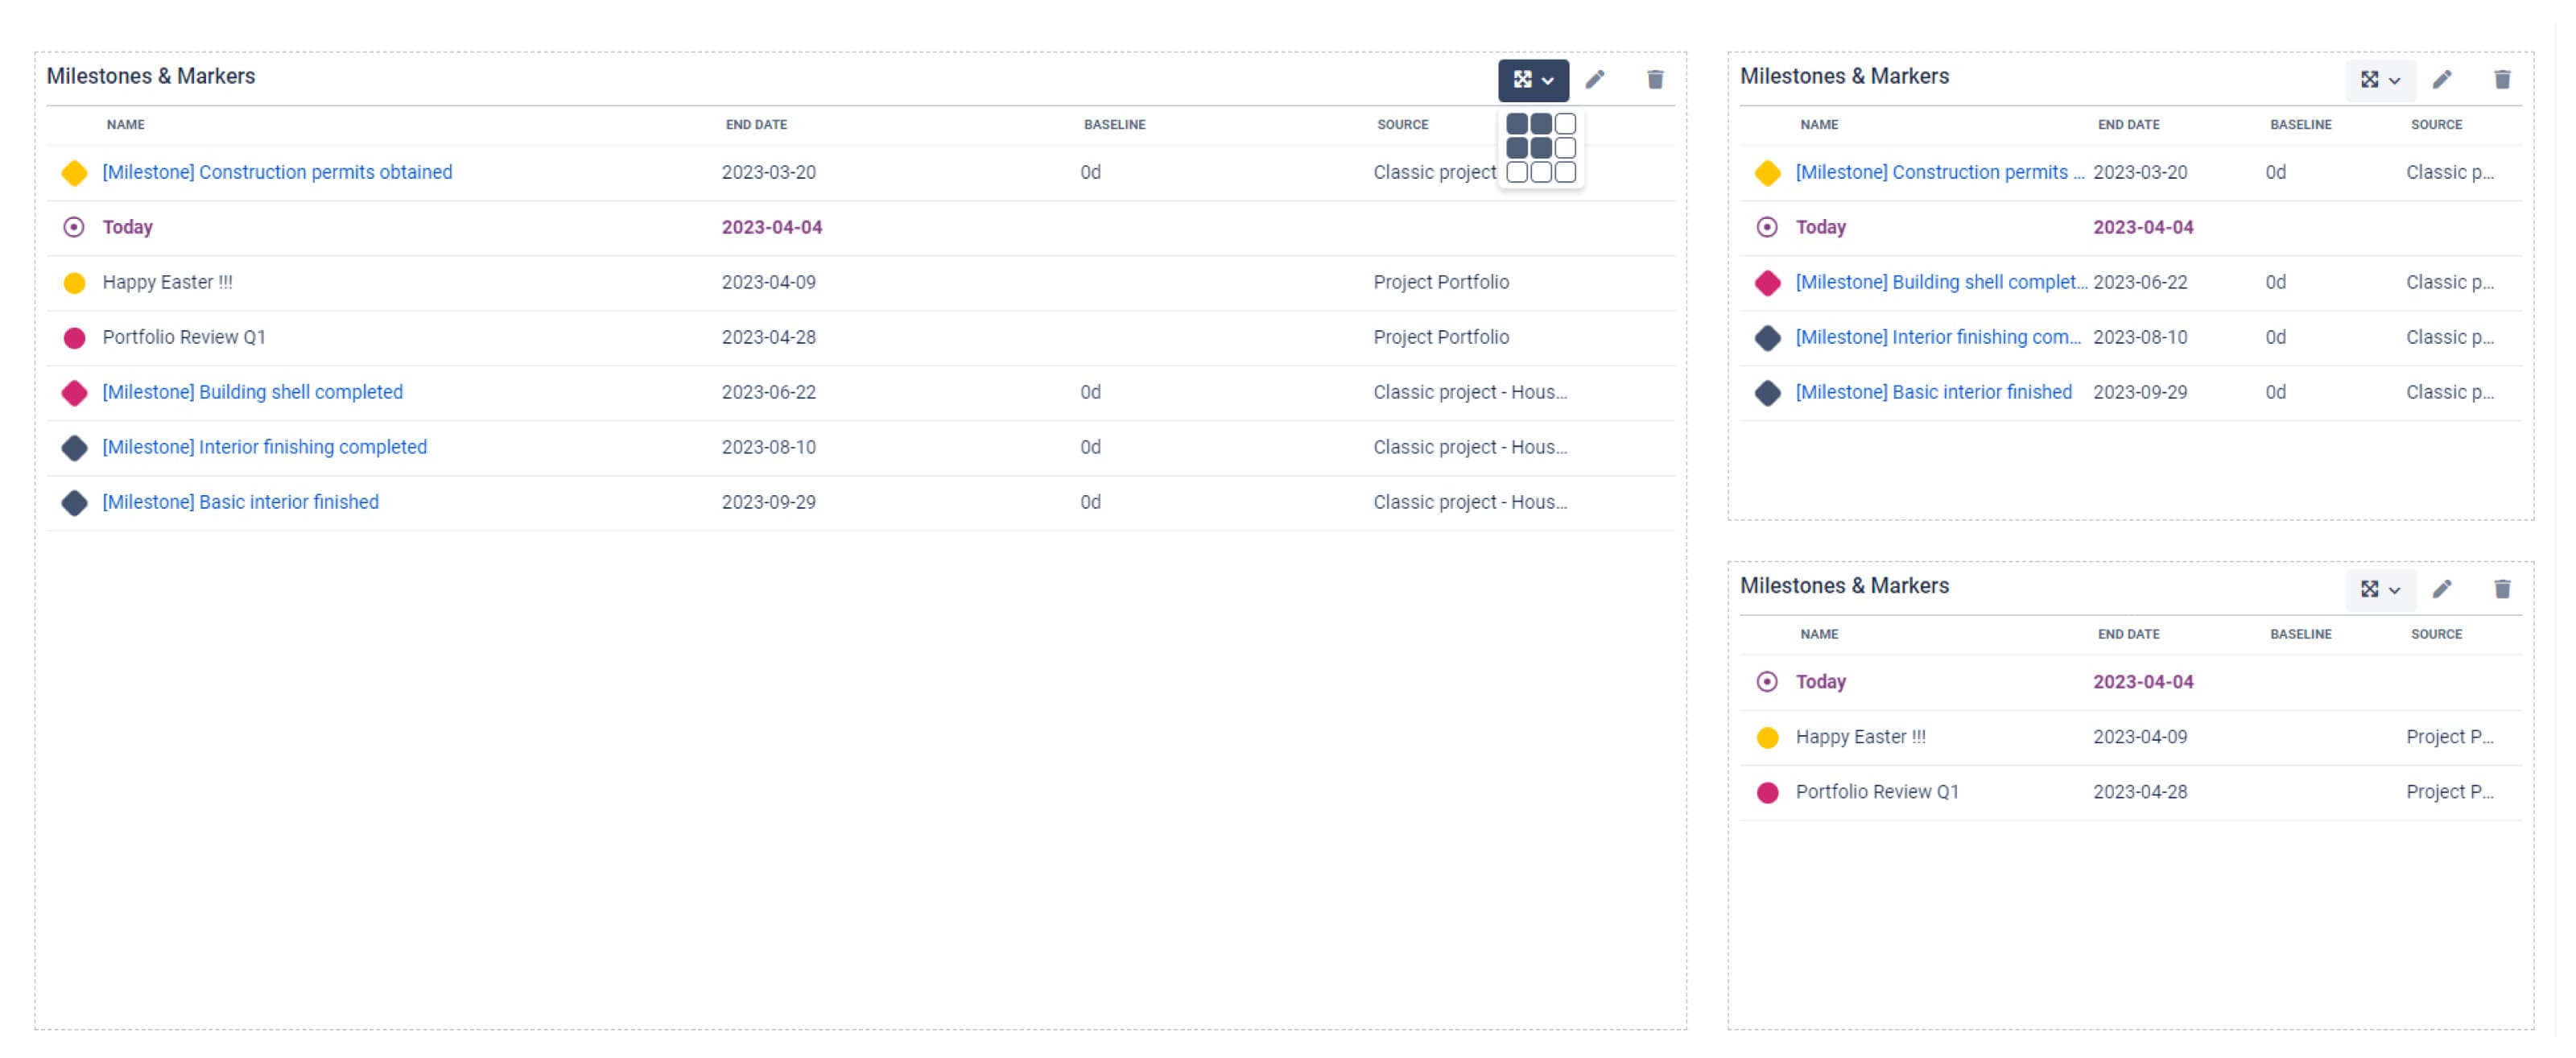The width and height of the screenshot is (2576, 1058).
Task: Sort by NAME column in left widget
Action: point(126,125)
